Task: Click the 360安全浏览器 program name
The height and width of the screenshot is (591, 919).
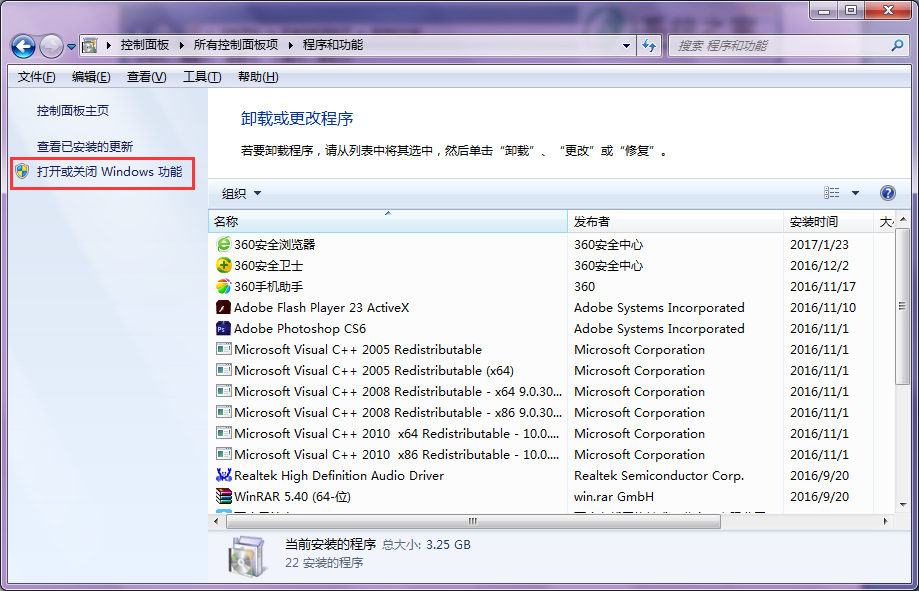Action: tap(274, 244)
